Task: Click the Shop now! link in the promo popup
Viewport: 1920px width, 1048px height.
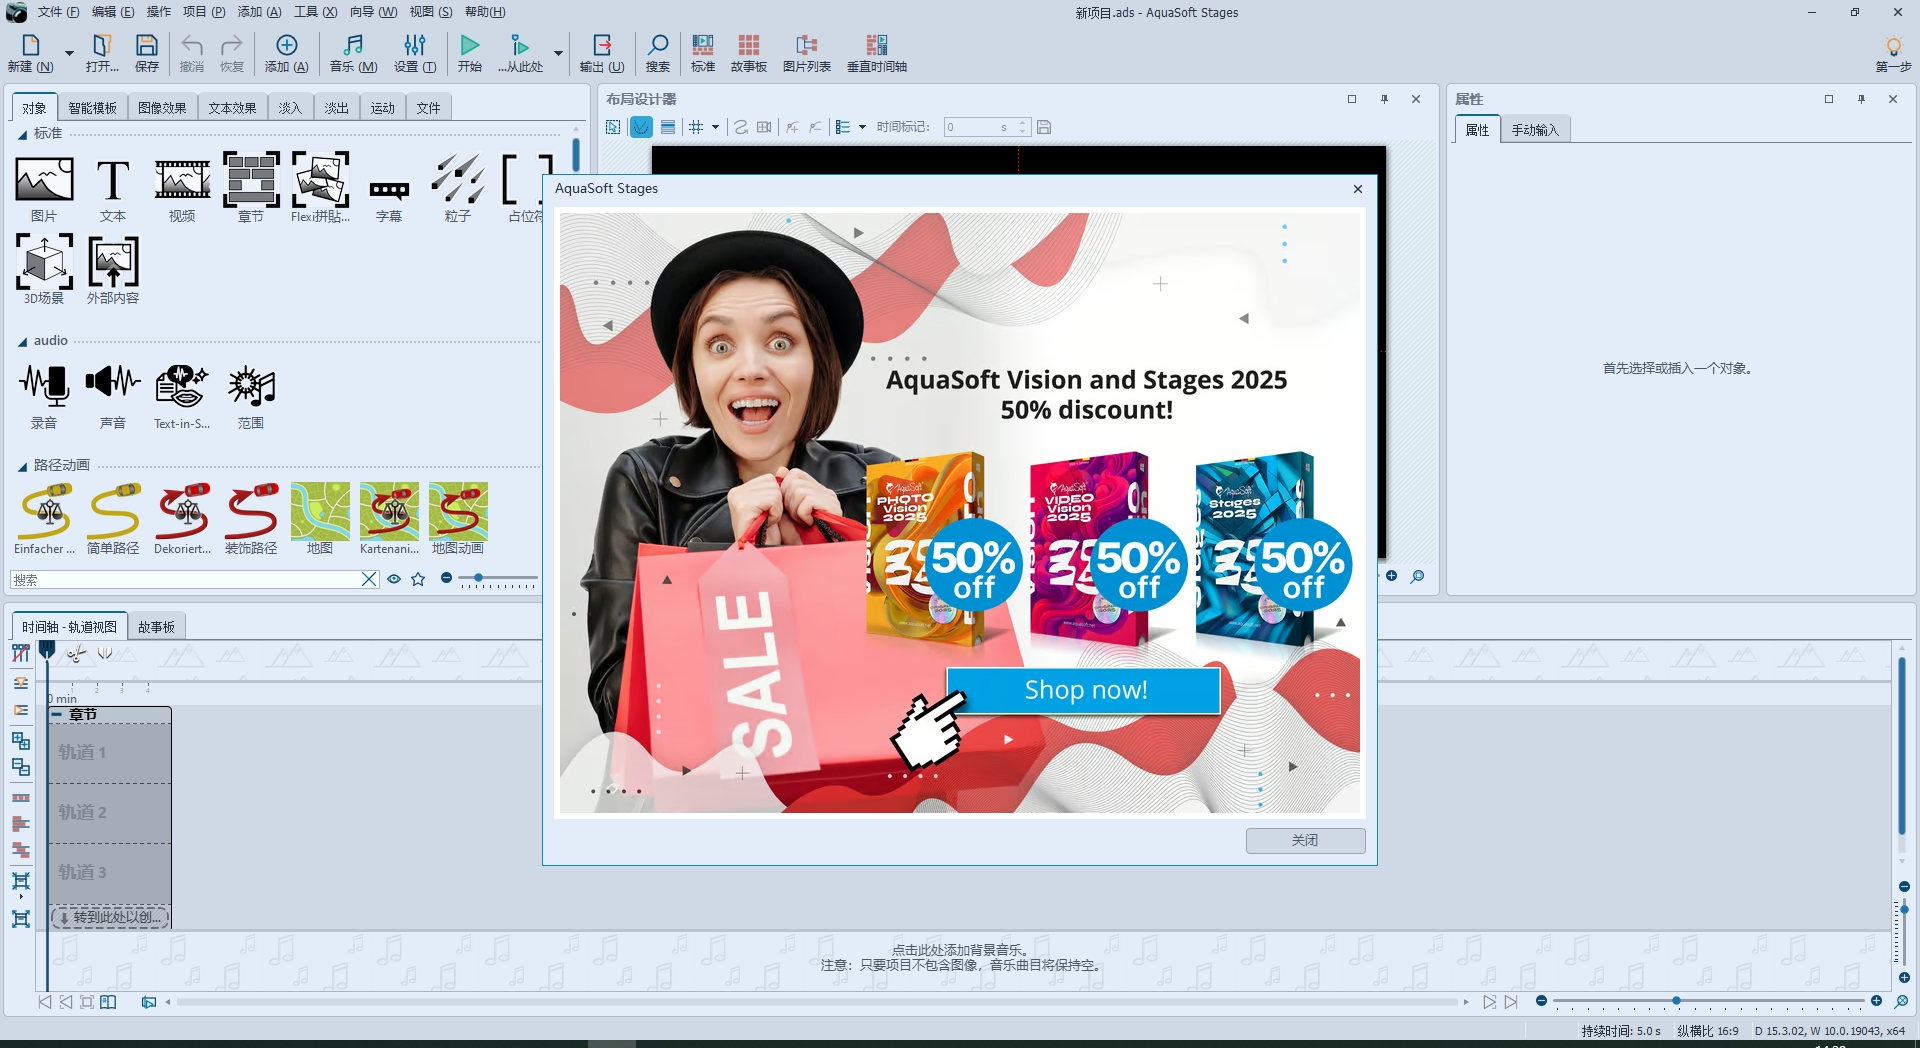Action: pyautogui.click(x=1084, y=690)
